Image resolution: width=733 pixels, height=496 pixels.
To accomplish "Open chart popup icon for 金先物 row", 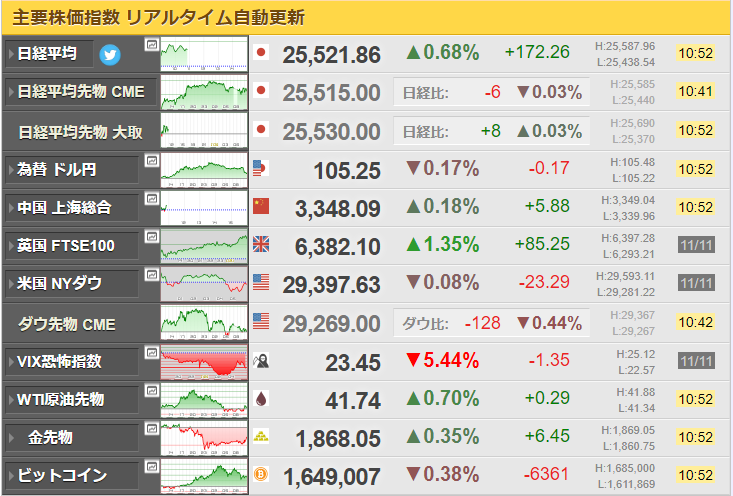I will 151,428.
